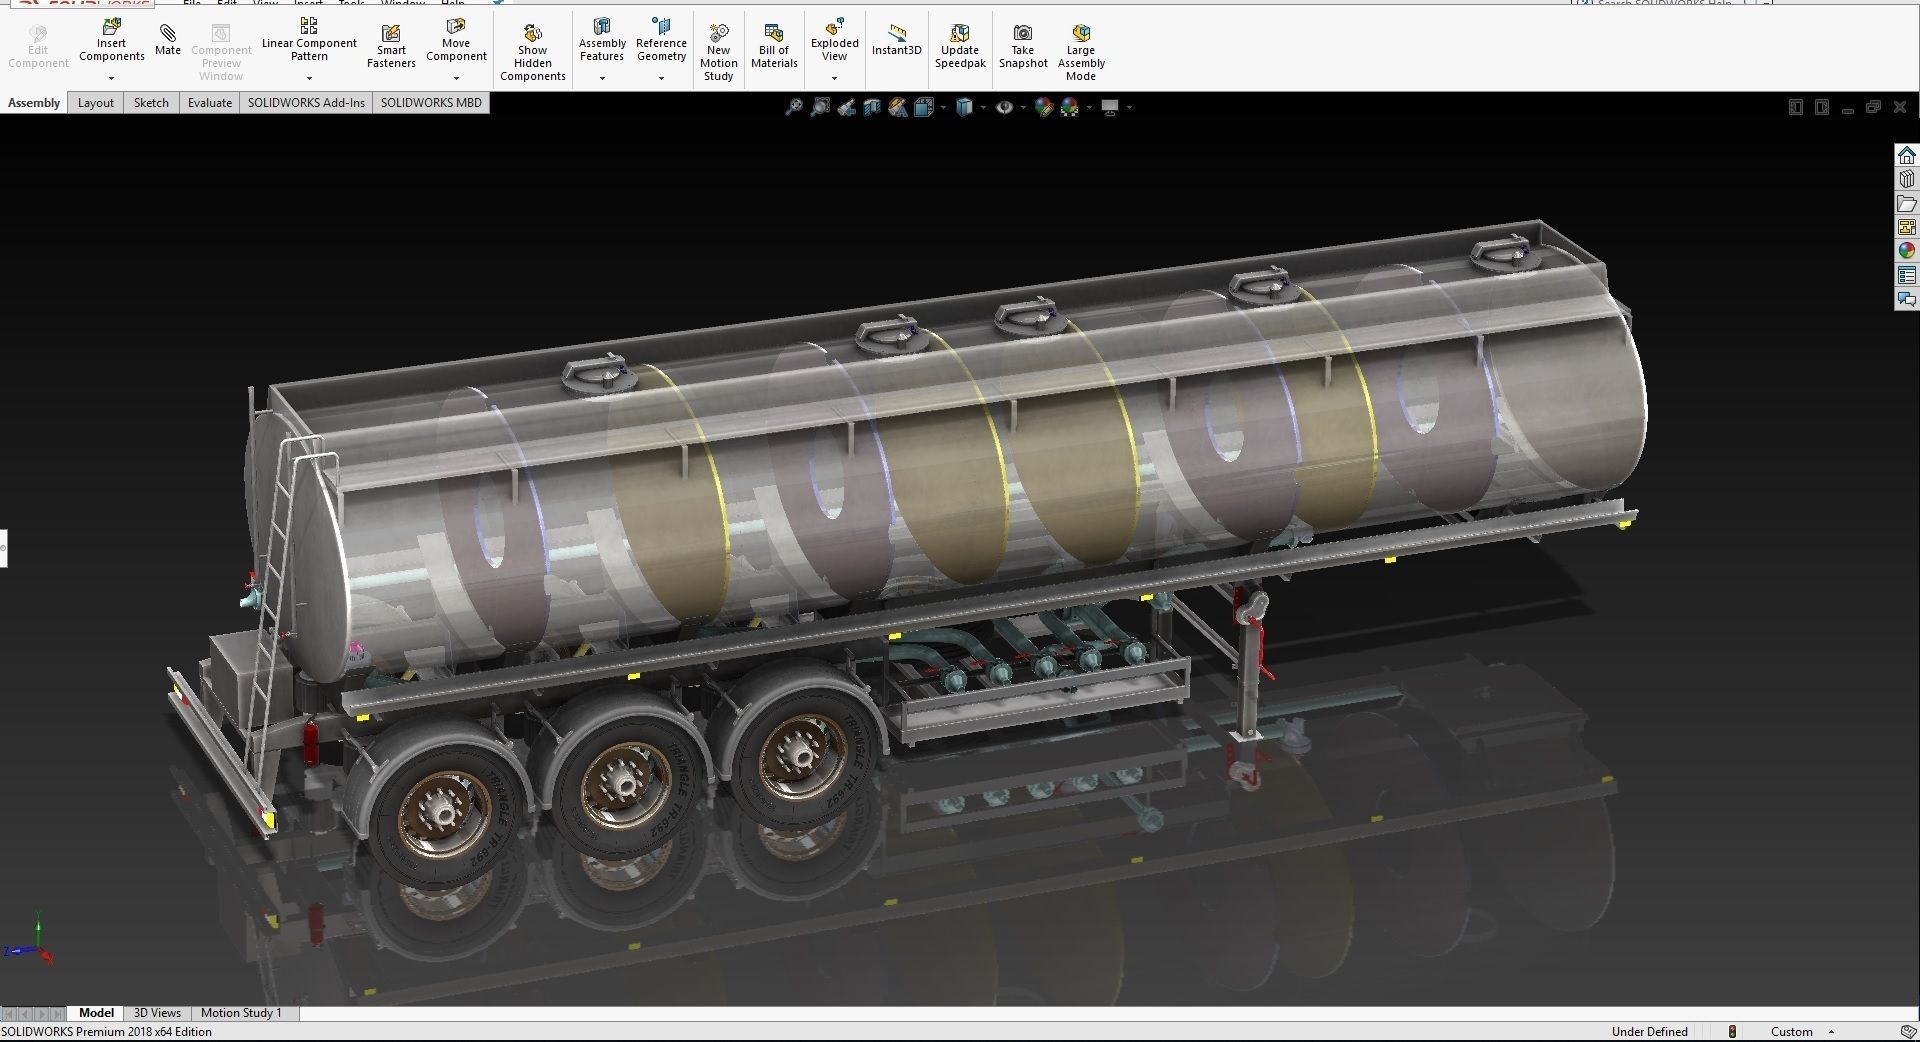Toggle Instant3D mode
Screen dimensions: 1920x1042
[896, 40]
